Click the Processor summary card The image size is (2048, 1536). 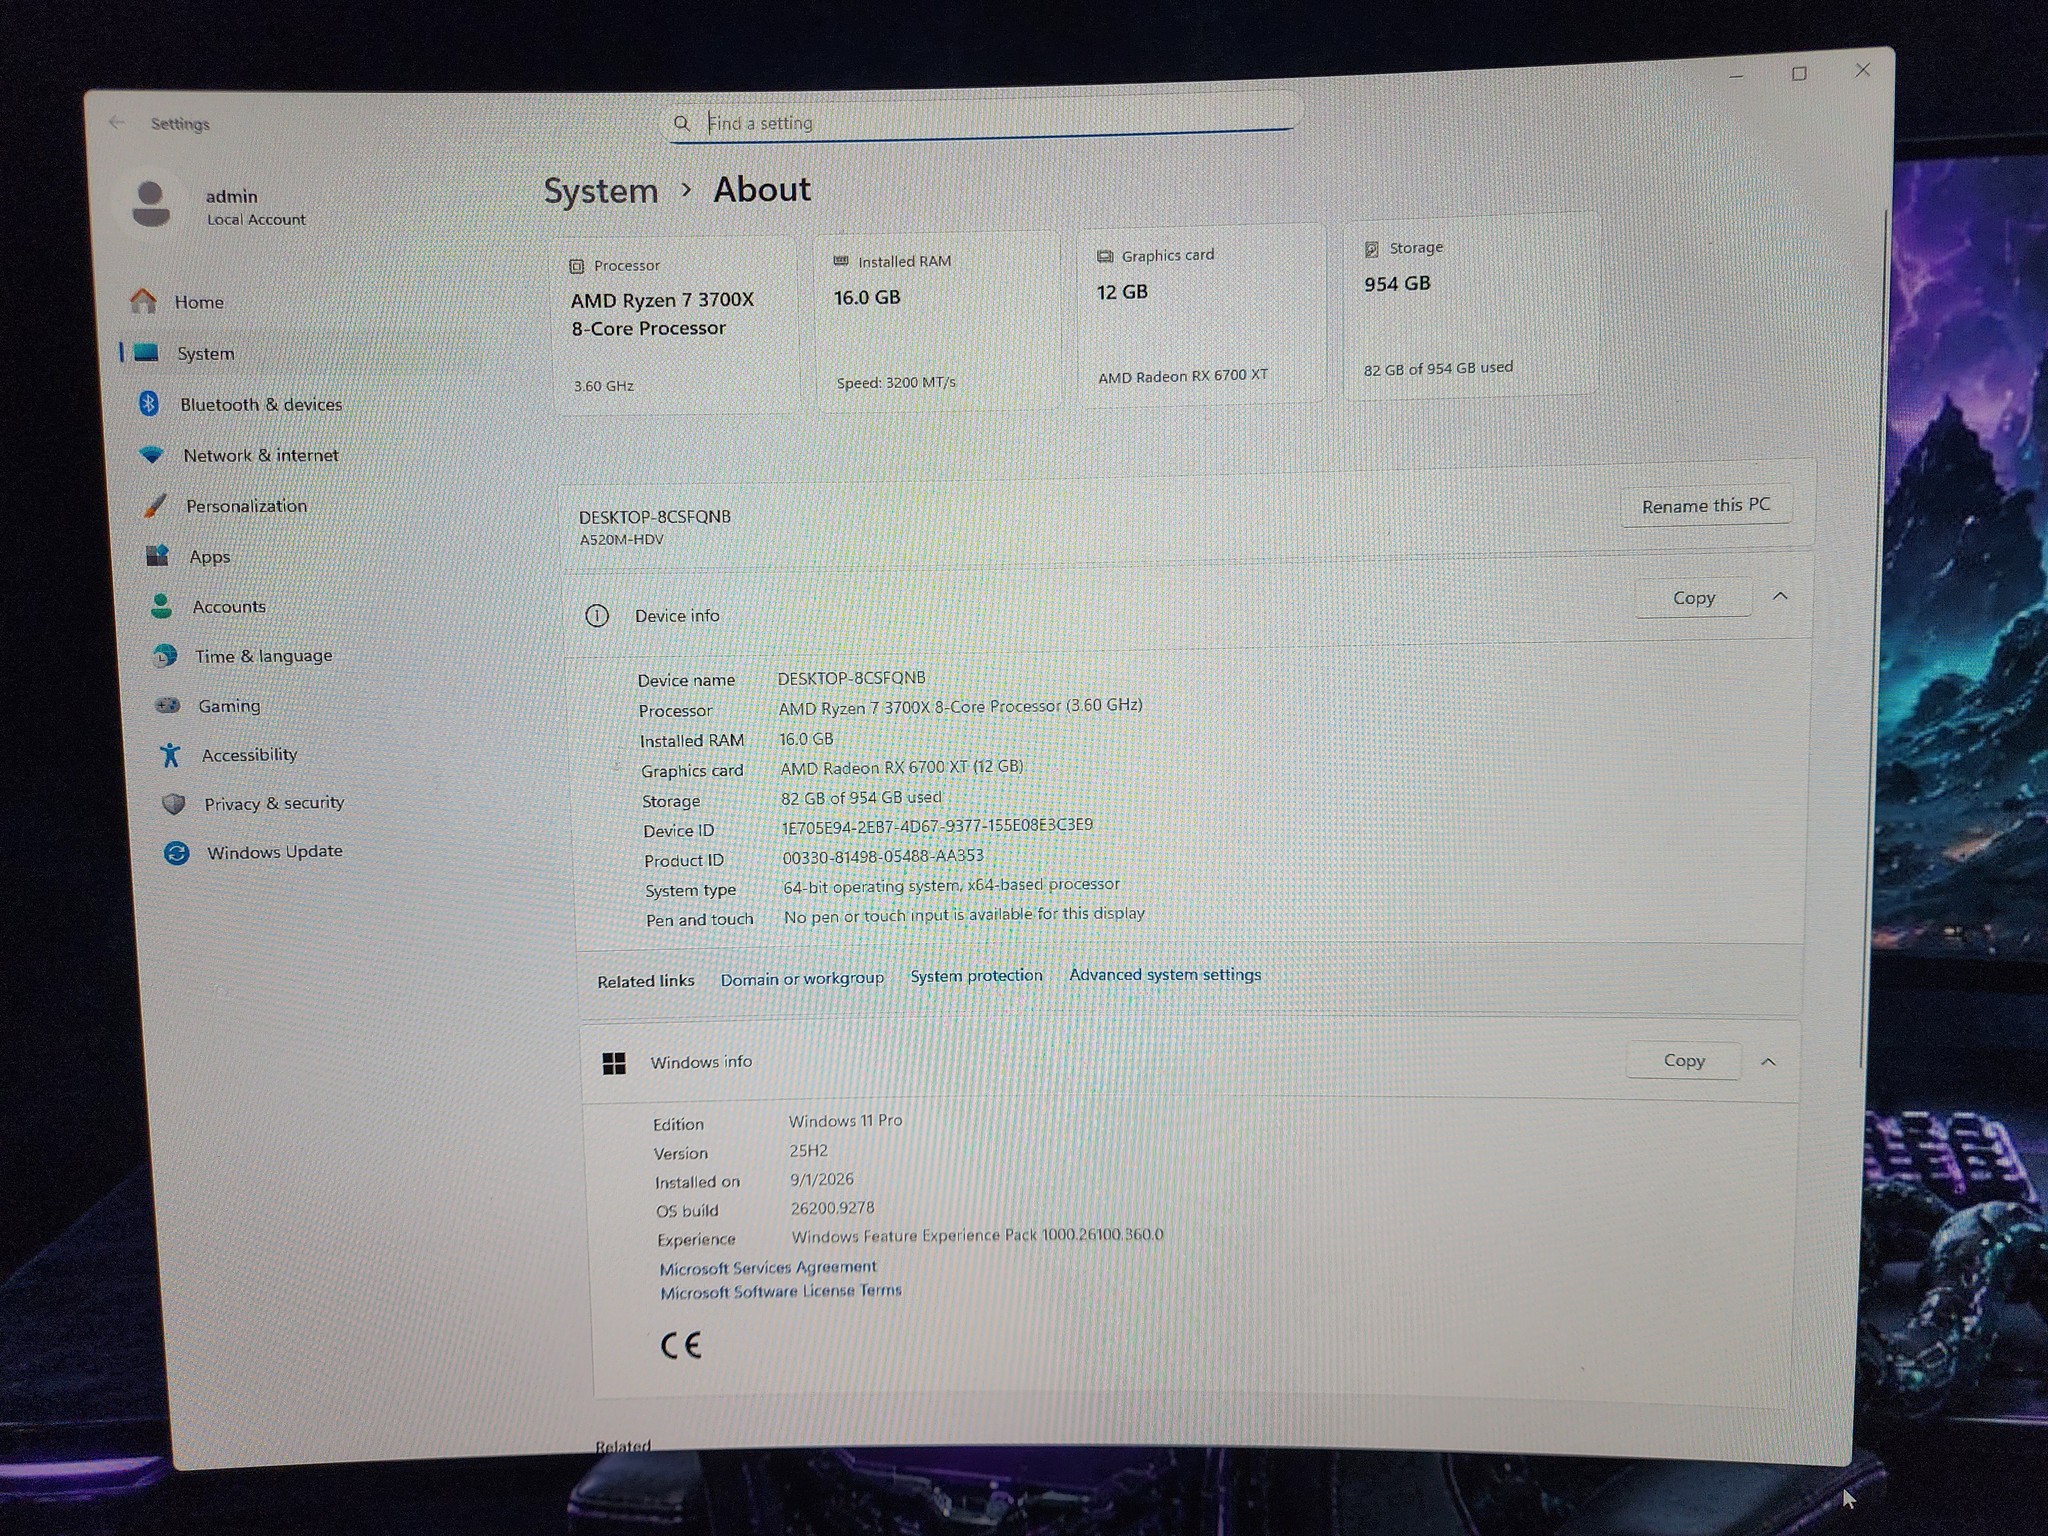click(x=675, y=324)
